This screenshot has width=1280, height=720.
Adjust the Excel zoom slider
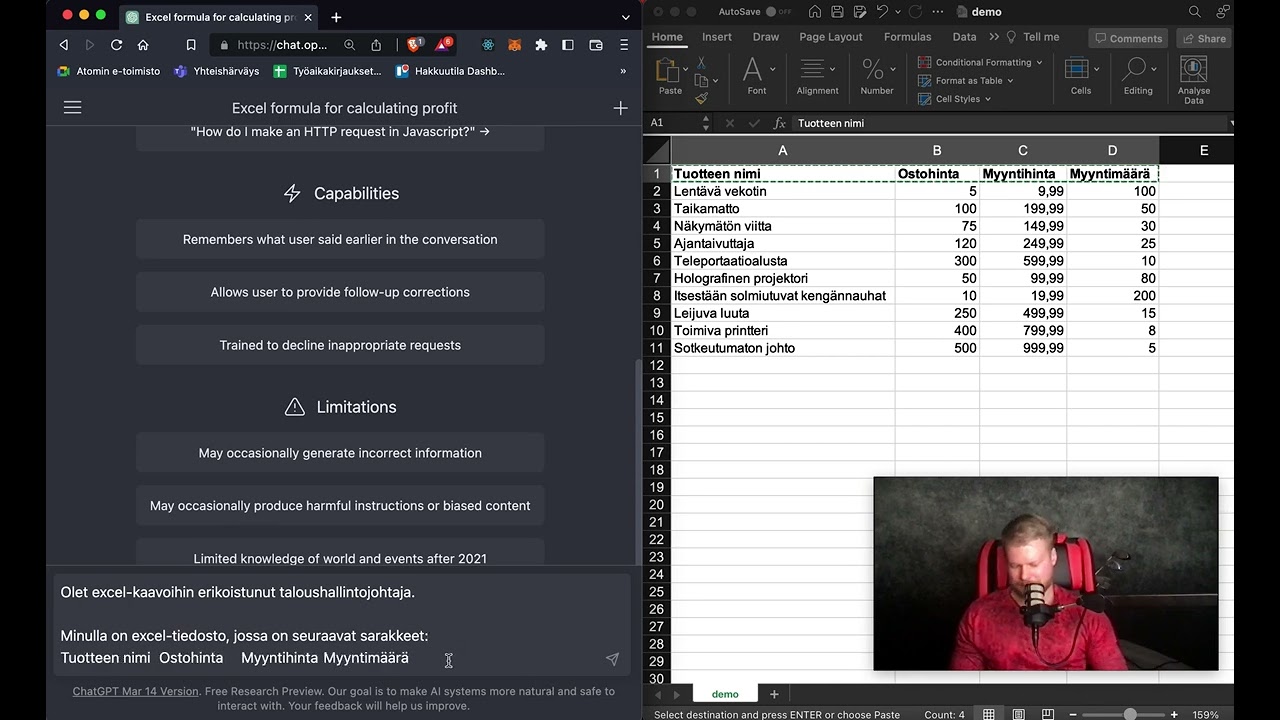[x=1130, y=714]
